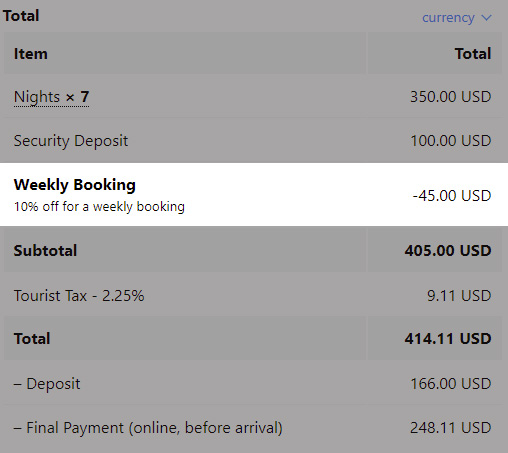Viewport: 508px width, 453px height.
Task: Select the 405.00 USD subtotal value
Action: coord(448,251)
